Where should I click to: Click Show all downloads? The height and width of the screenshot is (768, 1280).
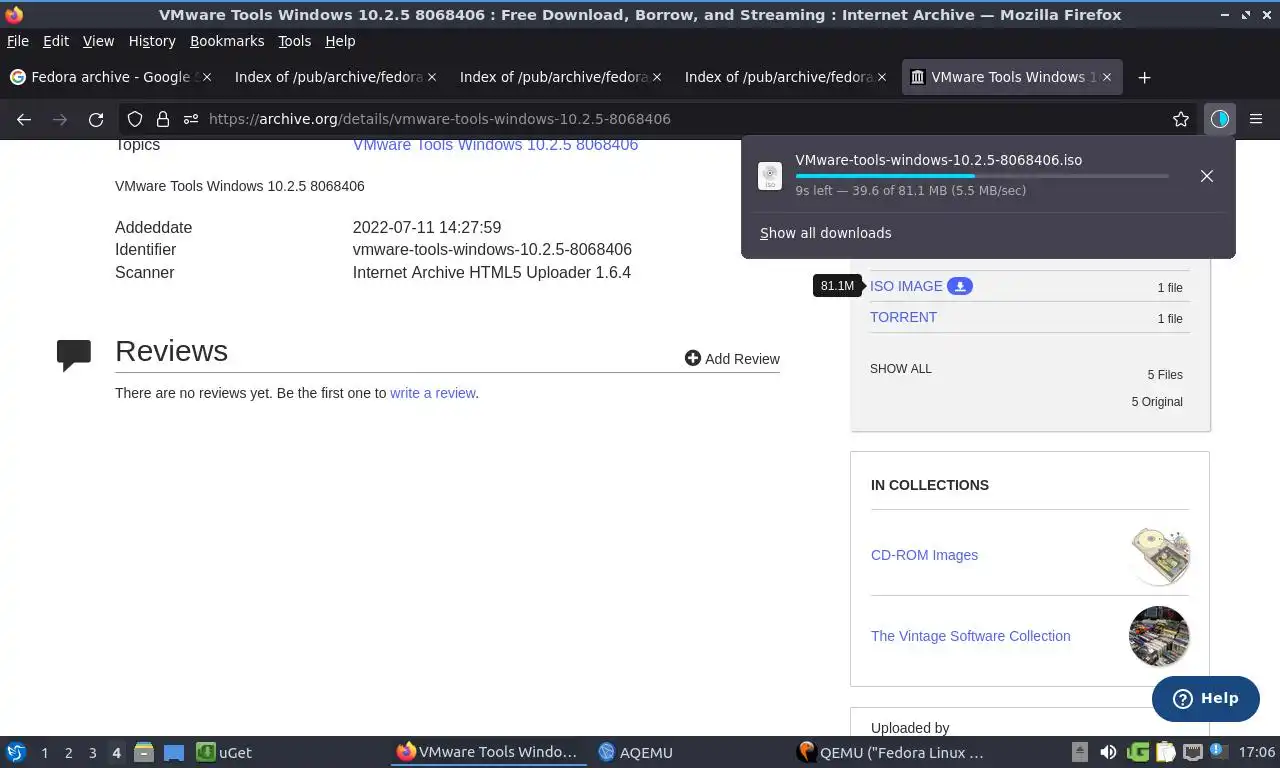(825, 233)
